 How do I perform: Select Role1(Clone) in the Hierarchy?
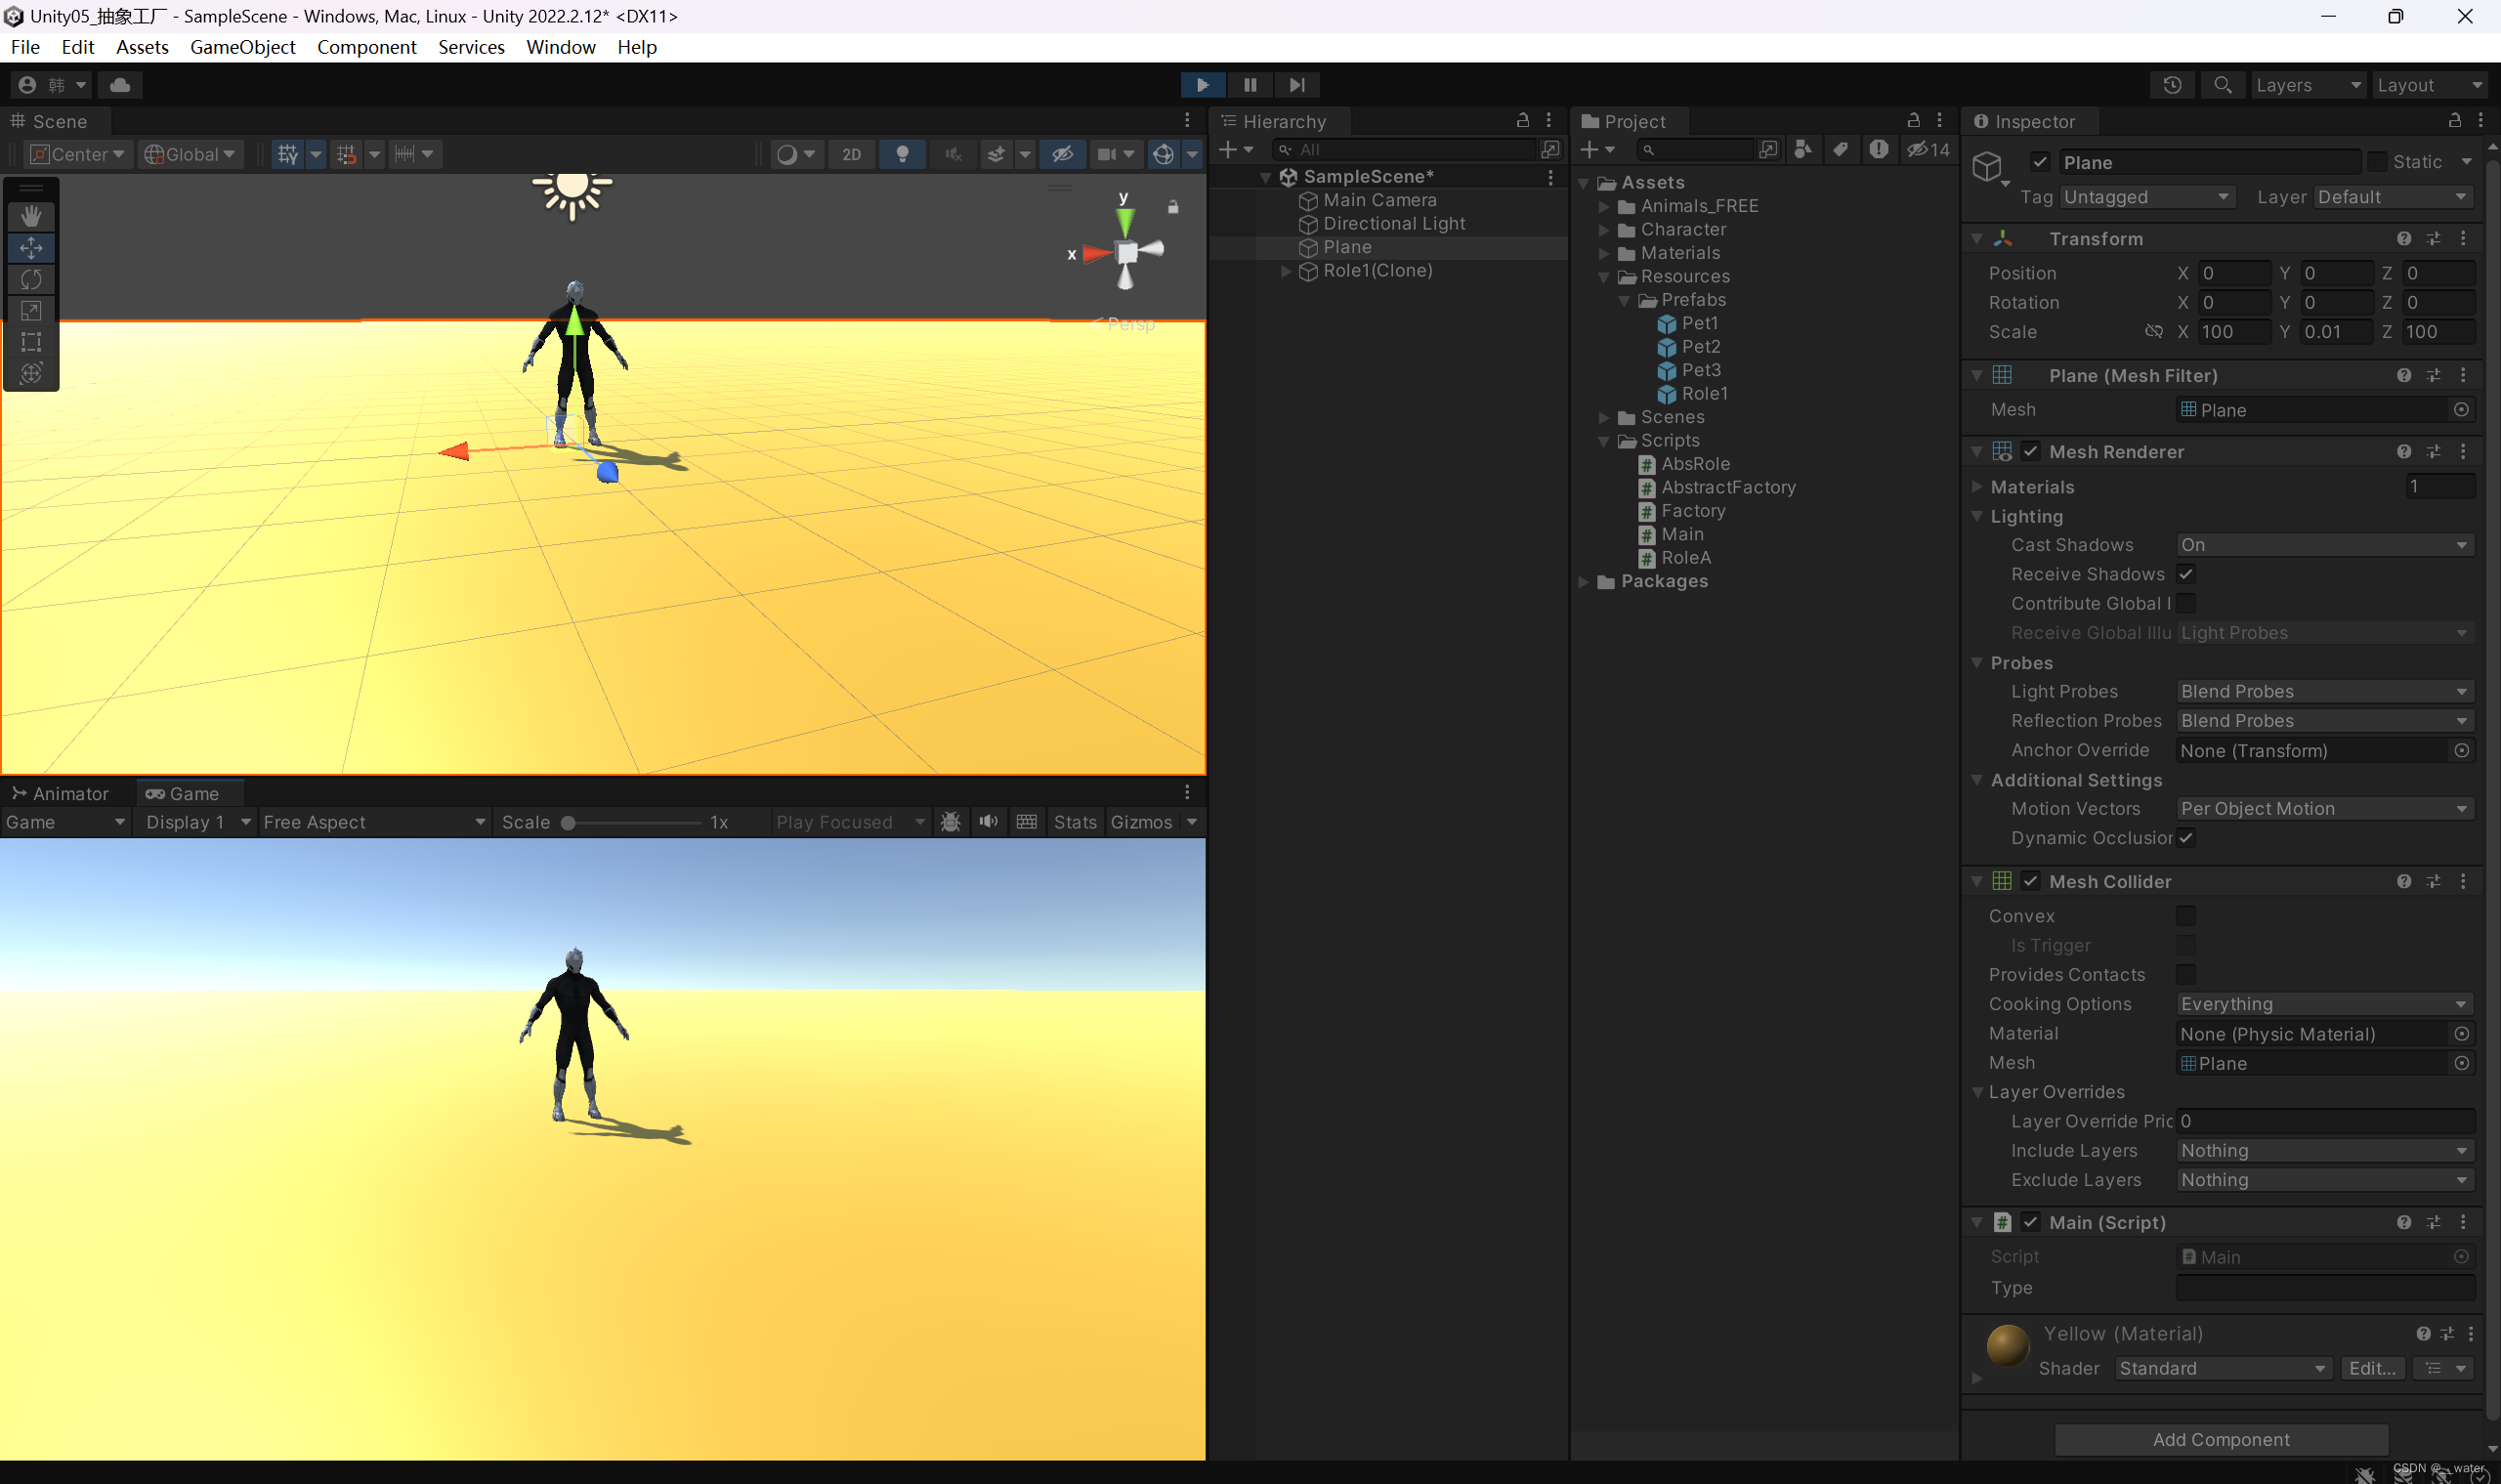point(1377,270)
